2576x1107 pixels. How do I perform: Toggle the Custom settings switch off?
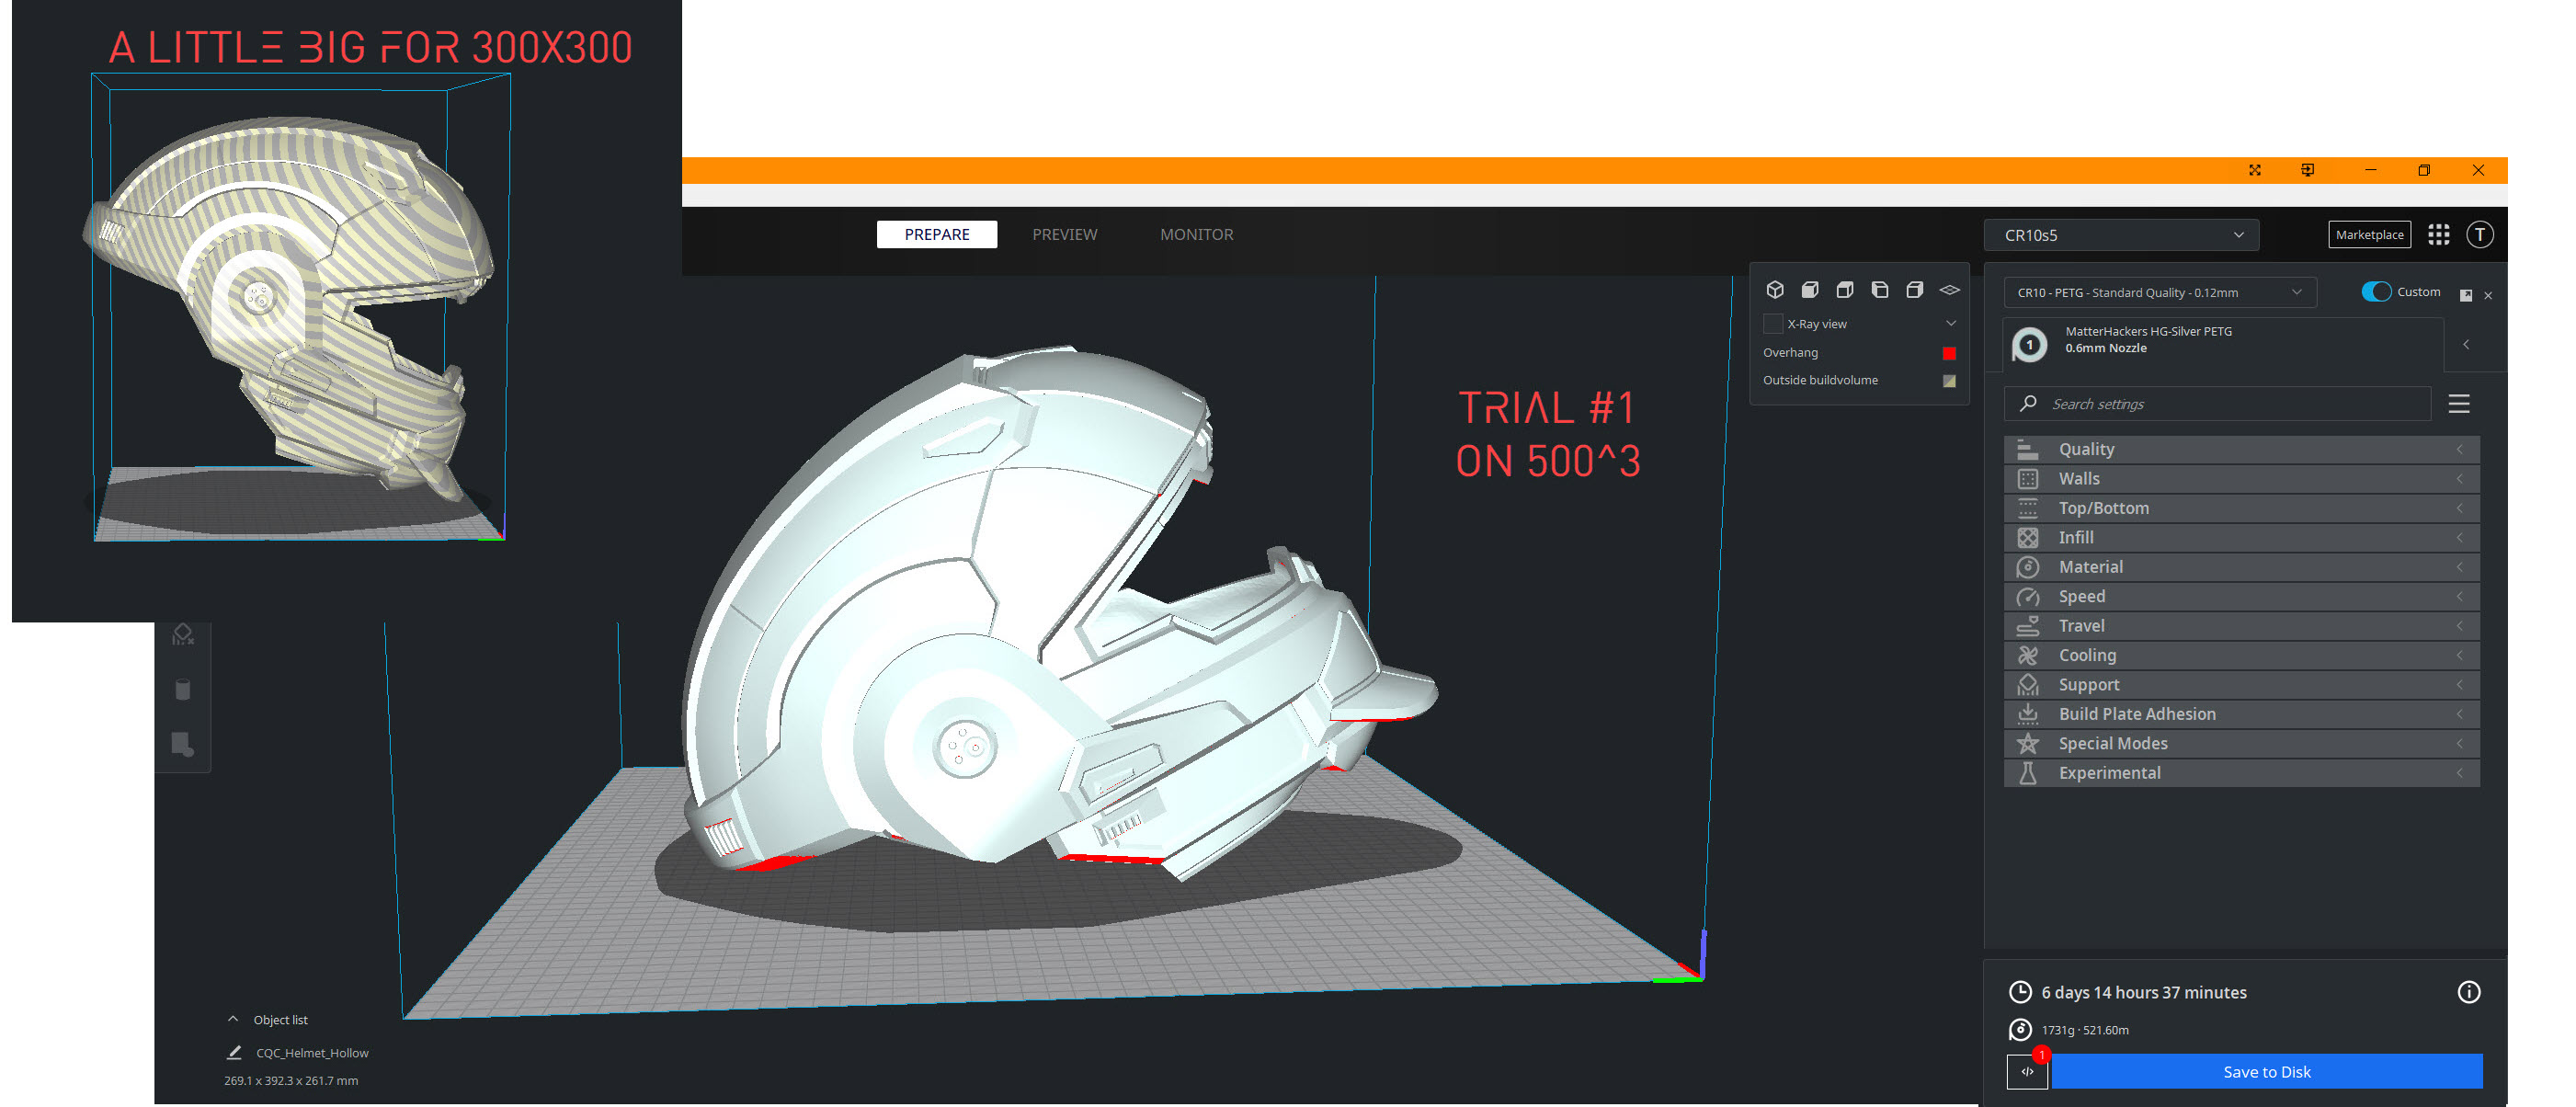click(2376, 292)
